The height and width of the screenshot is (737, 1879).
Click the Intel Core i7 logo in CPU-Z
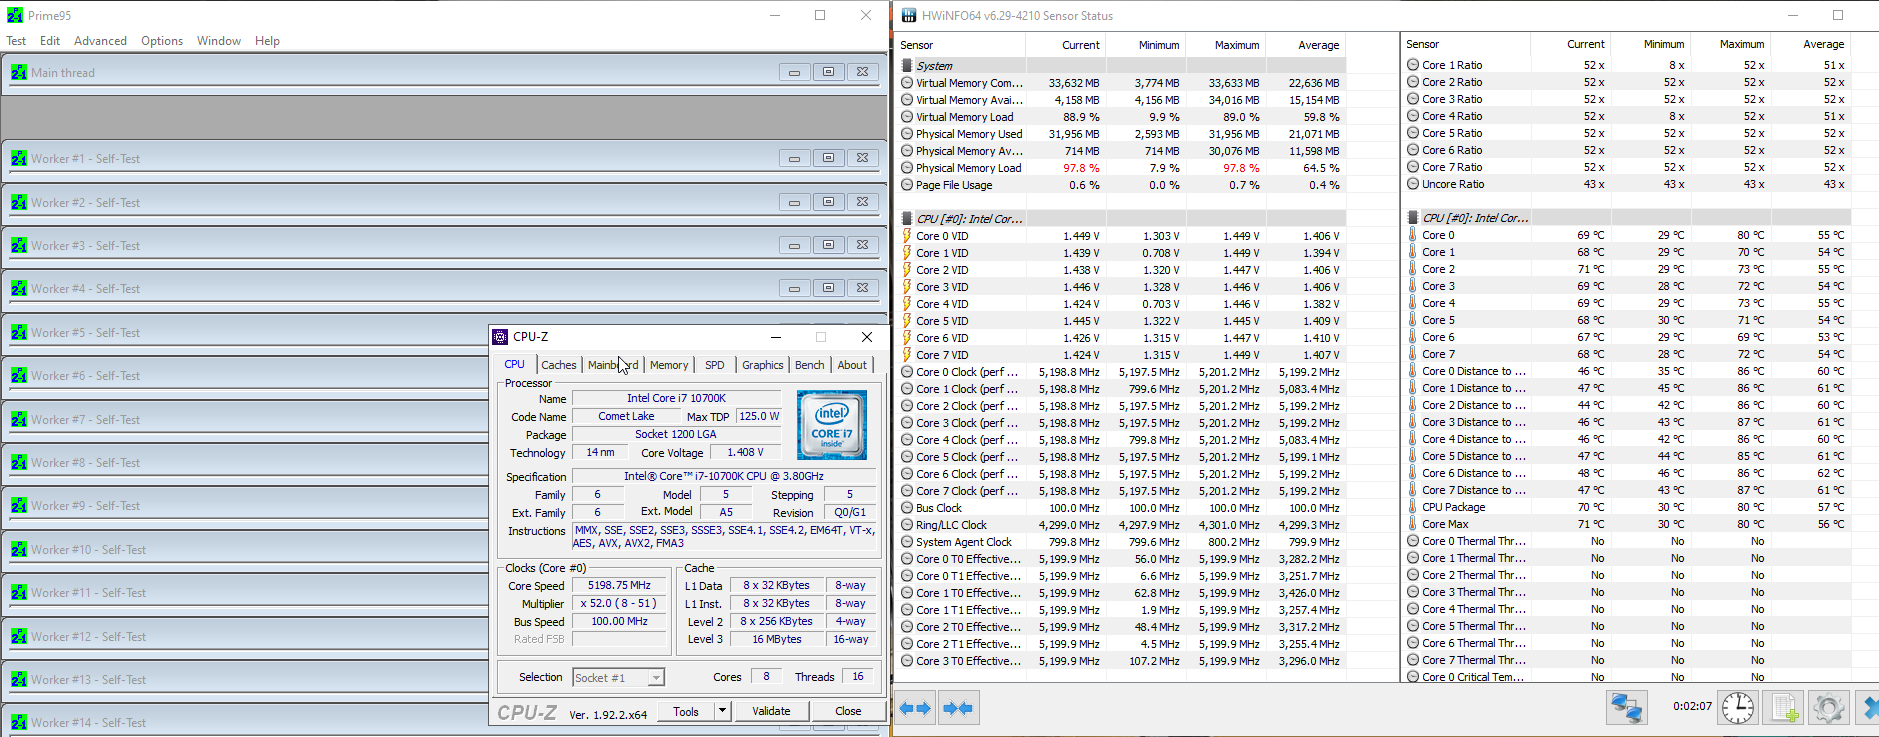coord(832,425)
